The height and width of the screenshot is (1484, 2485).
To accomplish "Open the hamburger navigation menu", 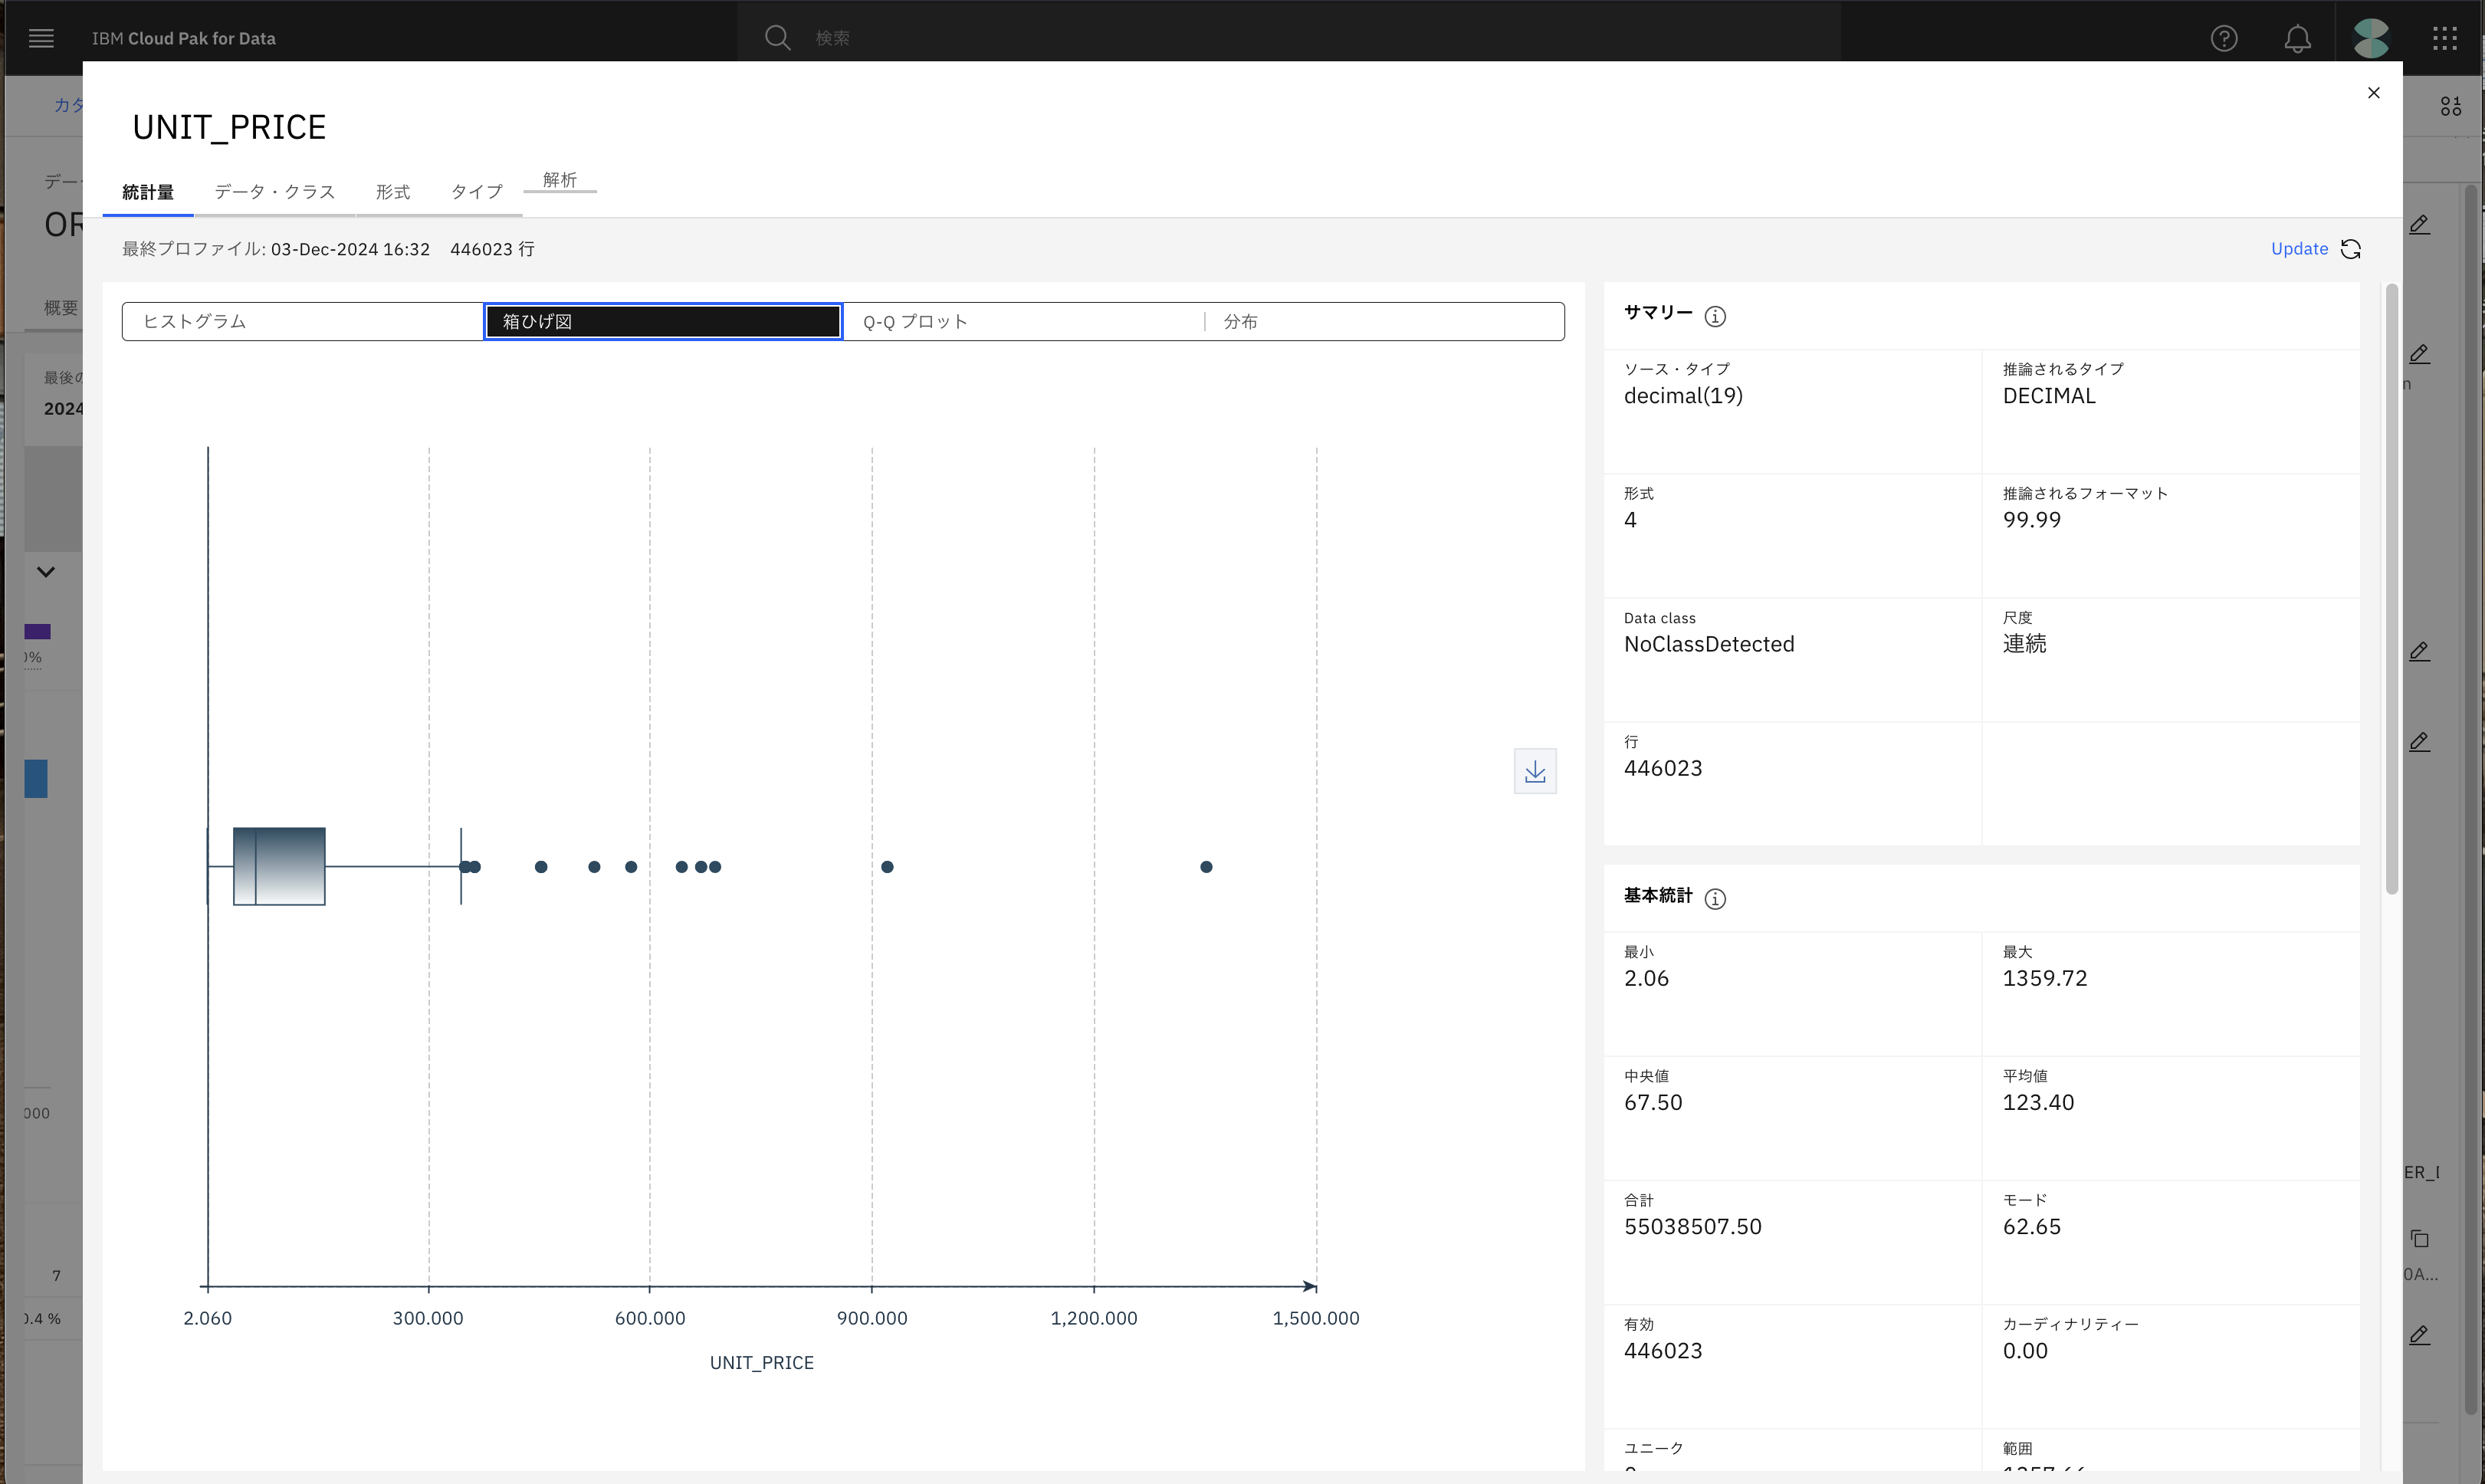I will [41, 38].
